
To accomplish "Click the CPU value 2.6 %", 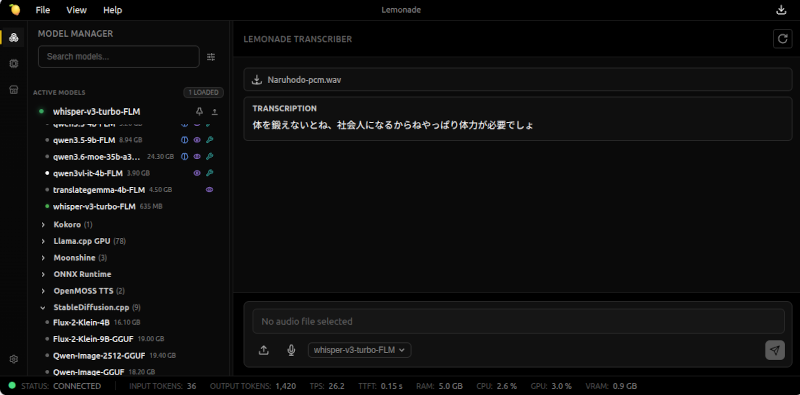I will [x=507, y=386].
